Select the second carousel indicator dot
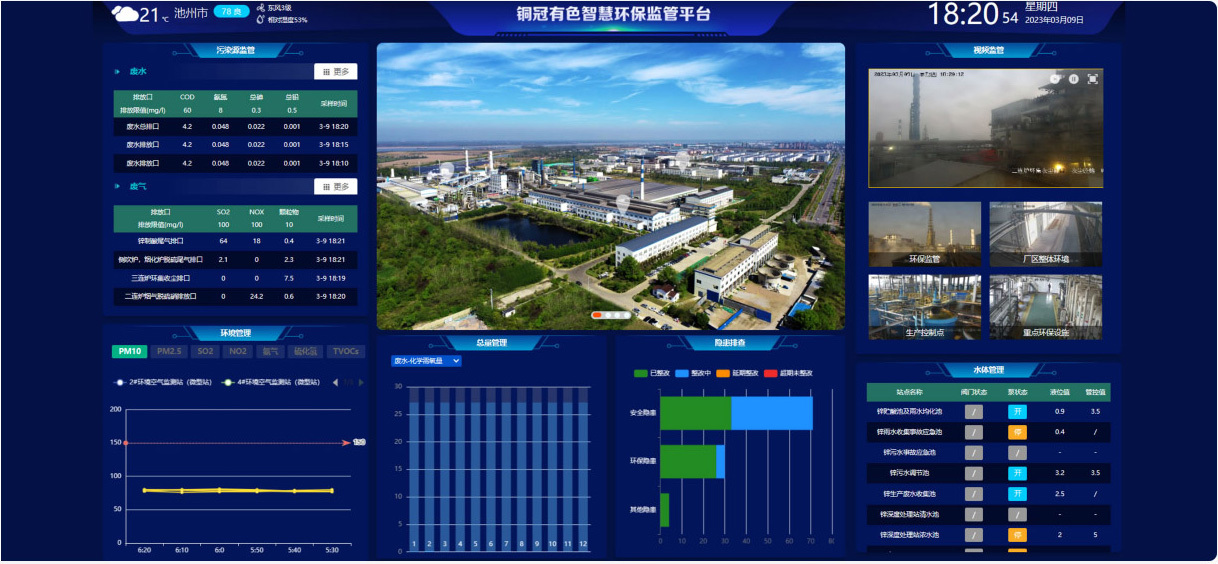 click(608, 315)
